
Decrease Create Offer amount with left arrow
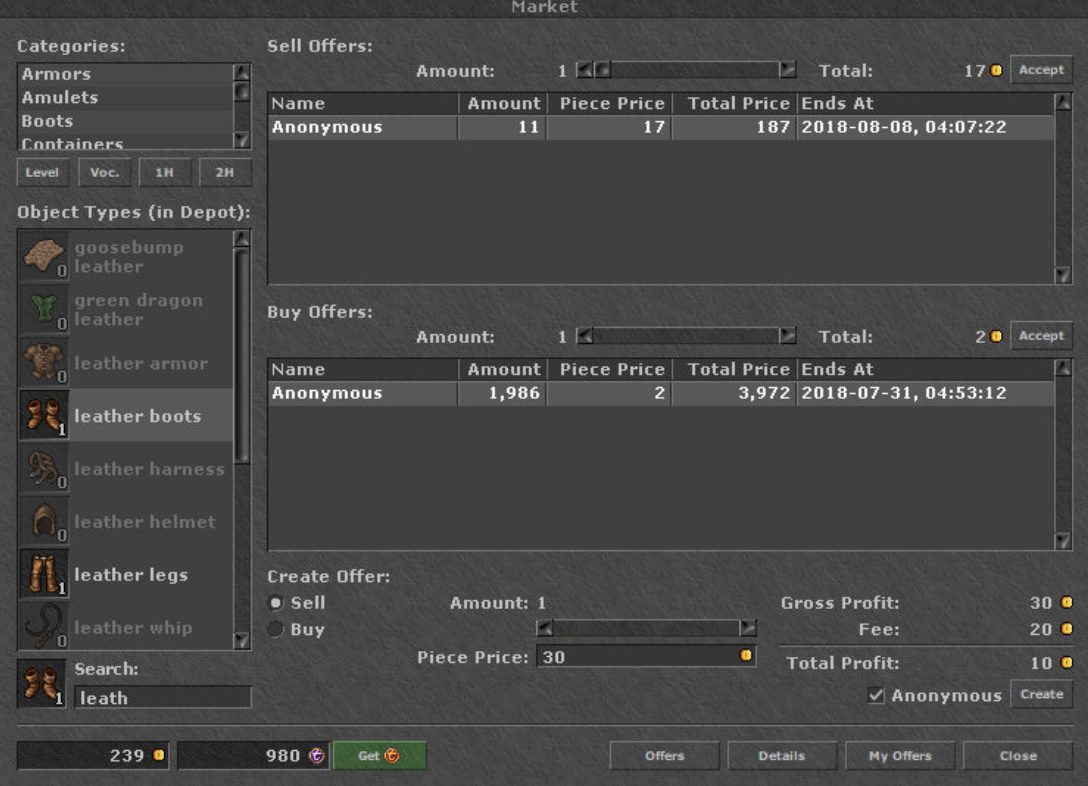tap(545, 629)
